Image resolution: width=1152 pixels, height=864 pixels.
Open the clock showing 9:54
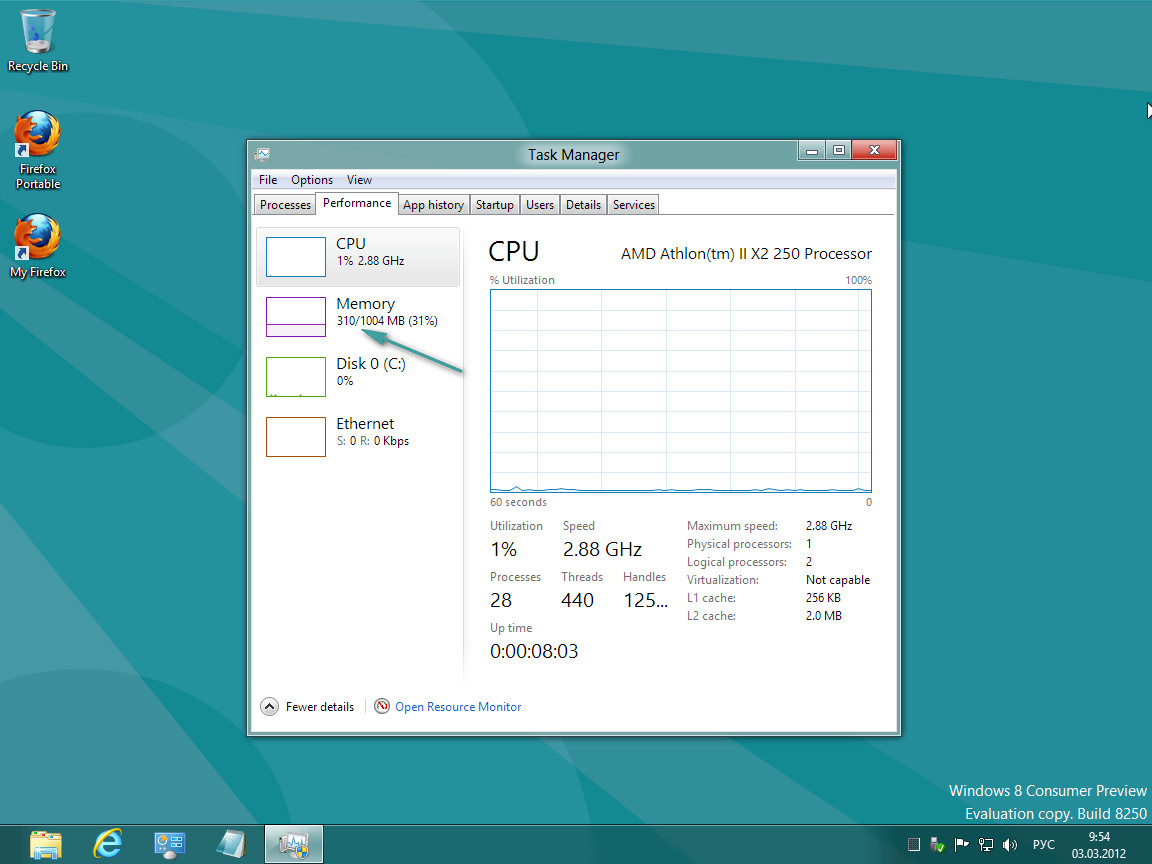click(x=1098, y=845)
